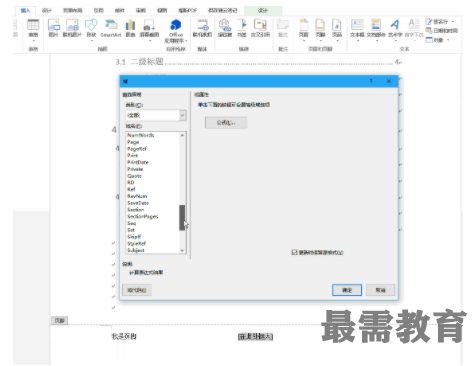Click the Field Codes button
Image resolution: width=473 pixels, height=366 pixels.
pos(137,290)
